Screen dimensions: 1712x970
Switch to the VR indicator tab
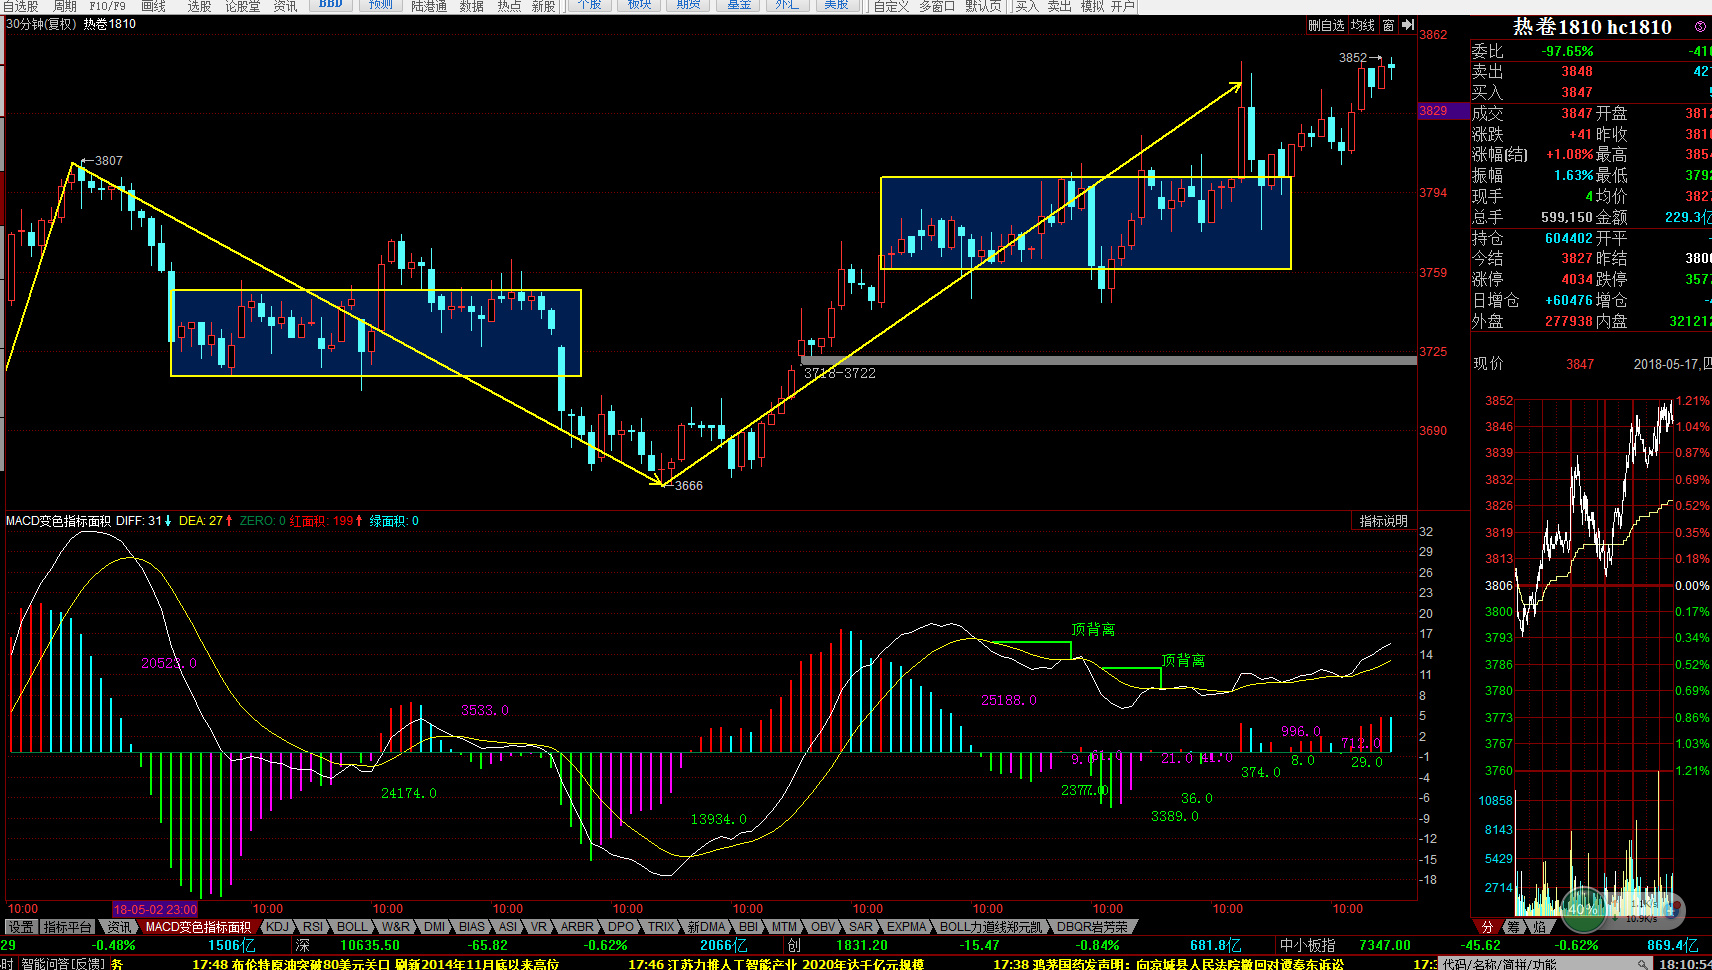click(539, 927)
